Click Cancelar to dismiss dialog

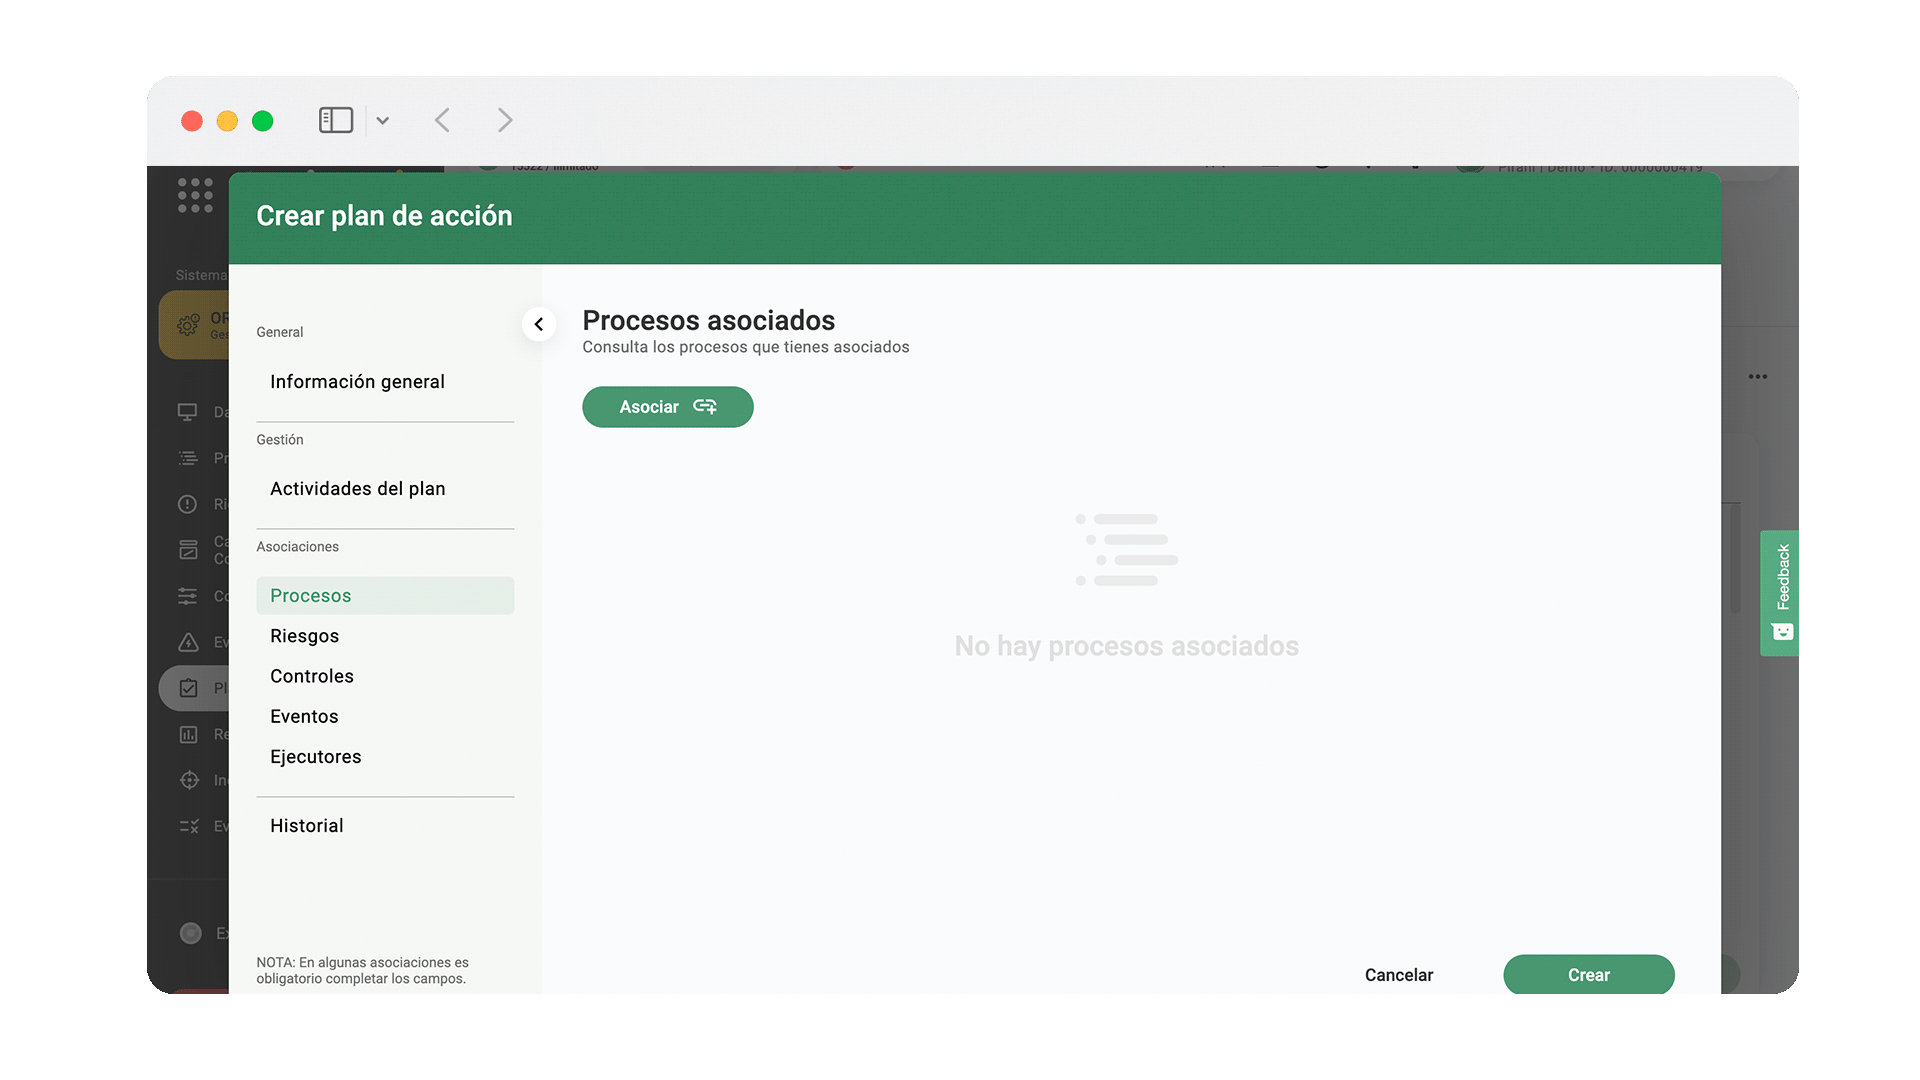pos(1398,975)
